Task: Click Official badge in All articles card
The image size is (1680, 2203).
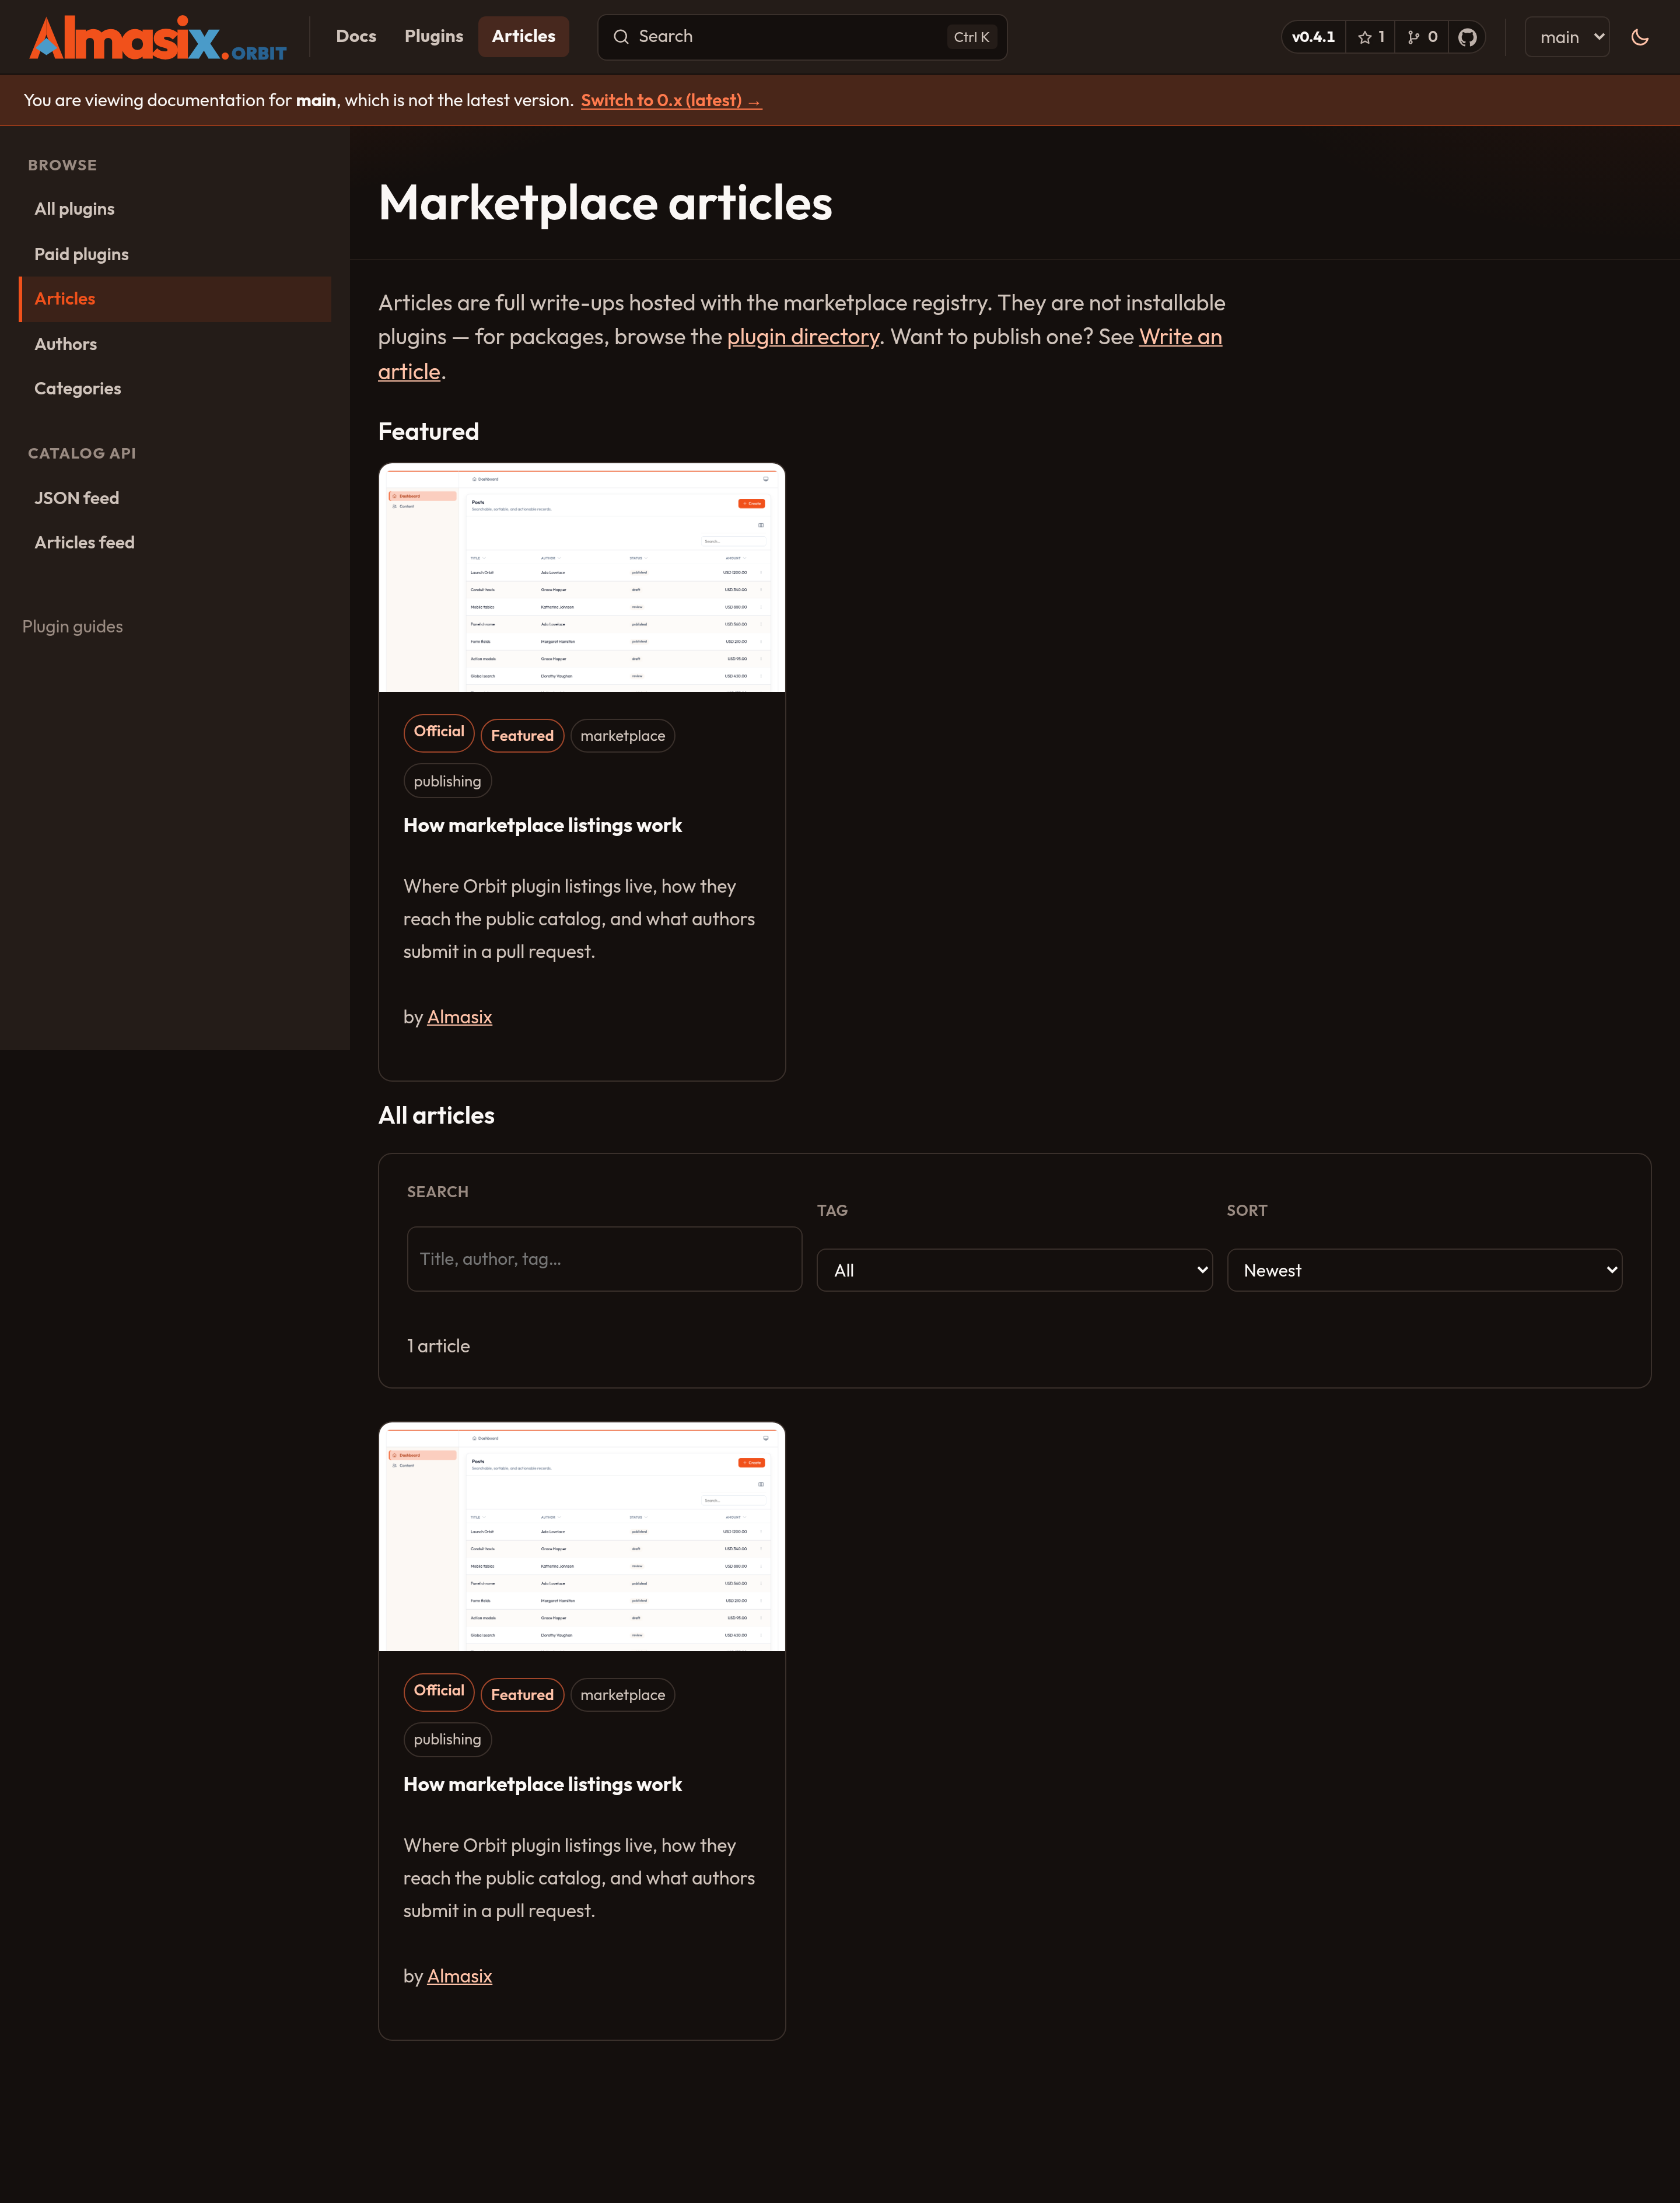Action: tap(439, 1691)
